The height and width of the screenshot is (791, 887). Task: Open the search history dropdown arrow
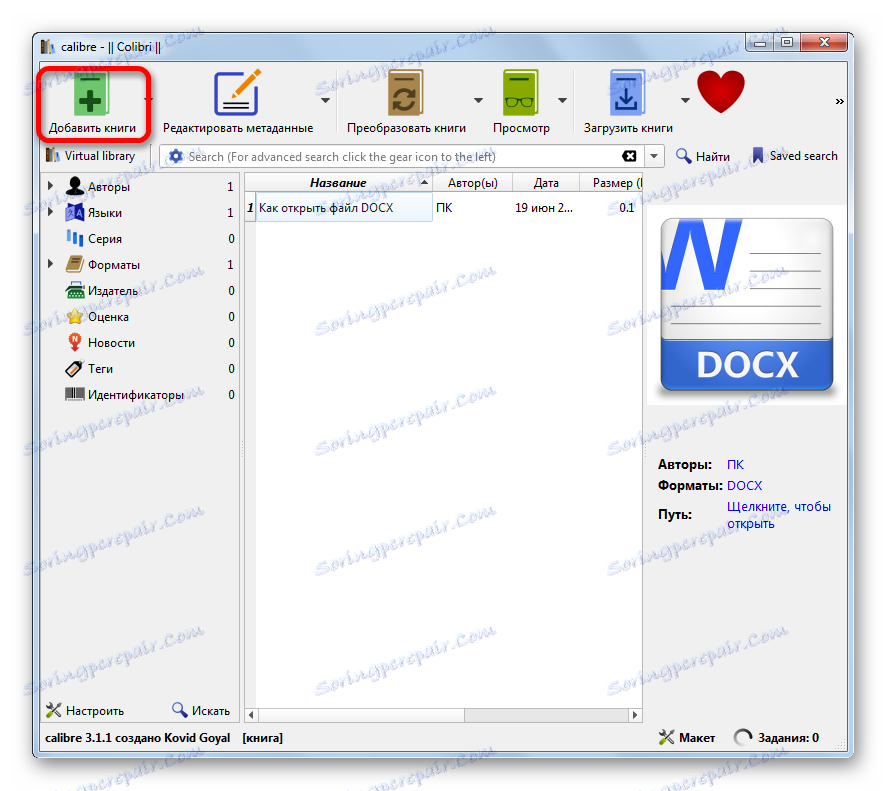(x=654, y=156)
